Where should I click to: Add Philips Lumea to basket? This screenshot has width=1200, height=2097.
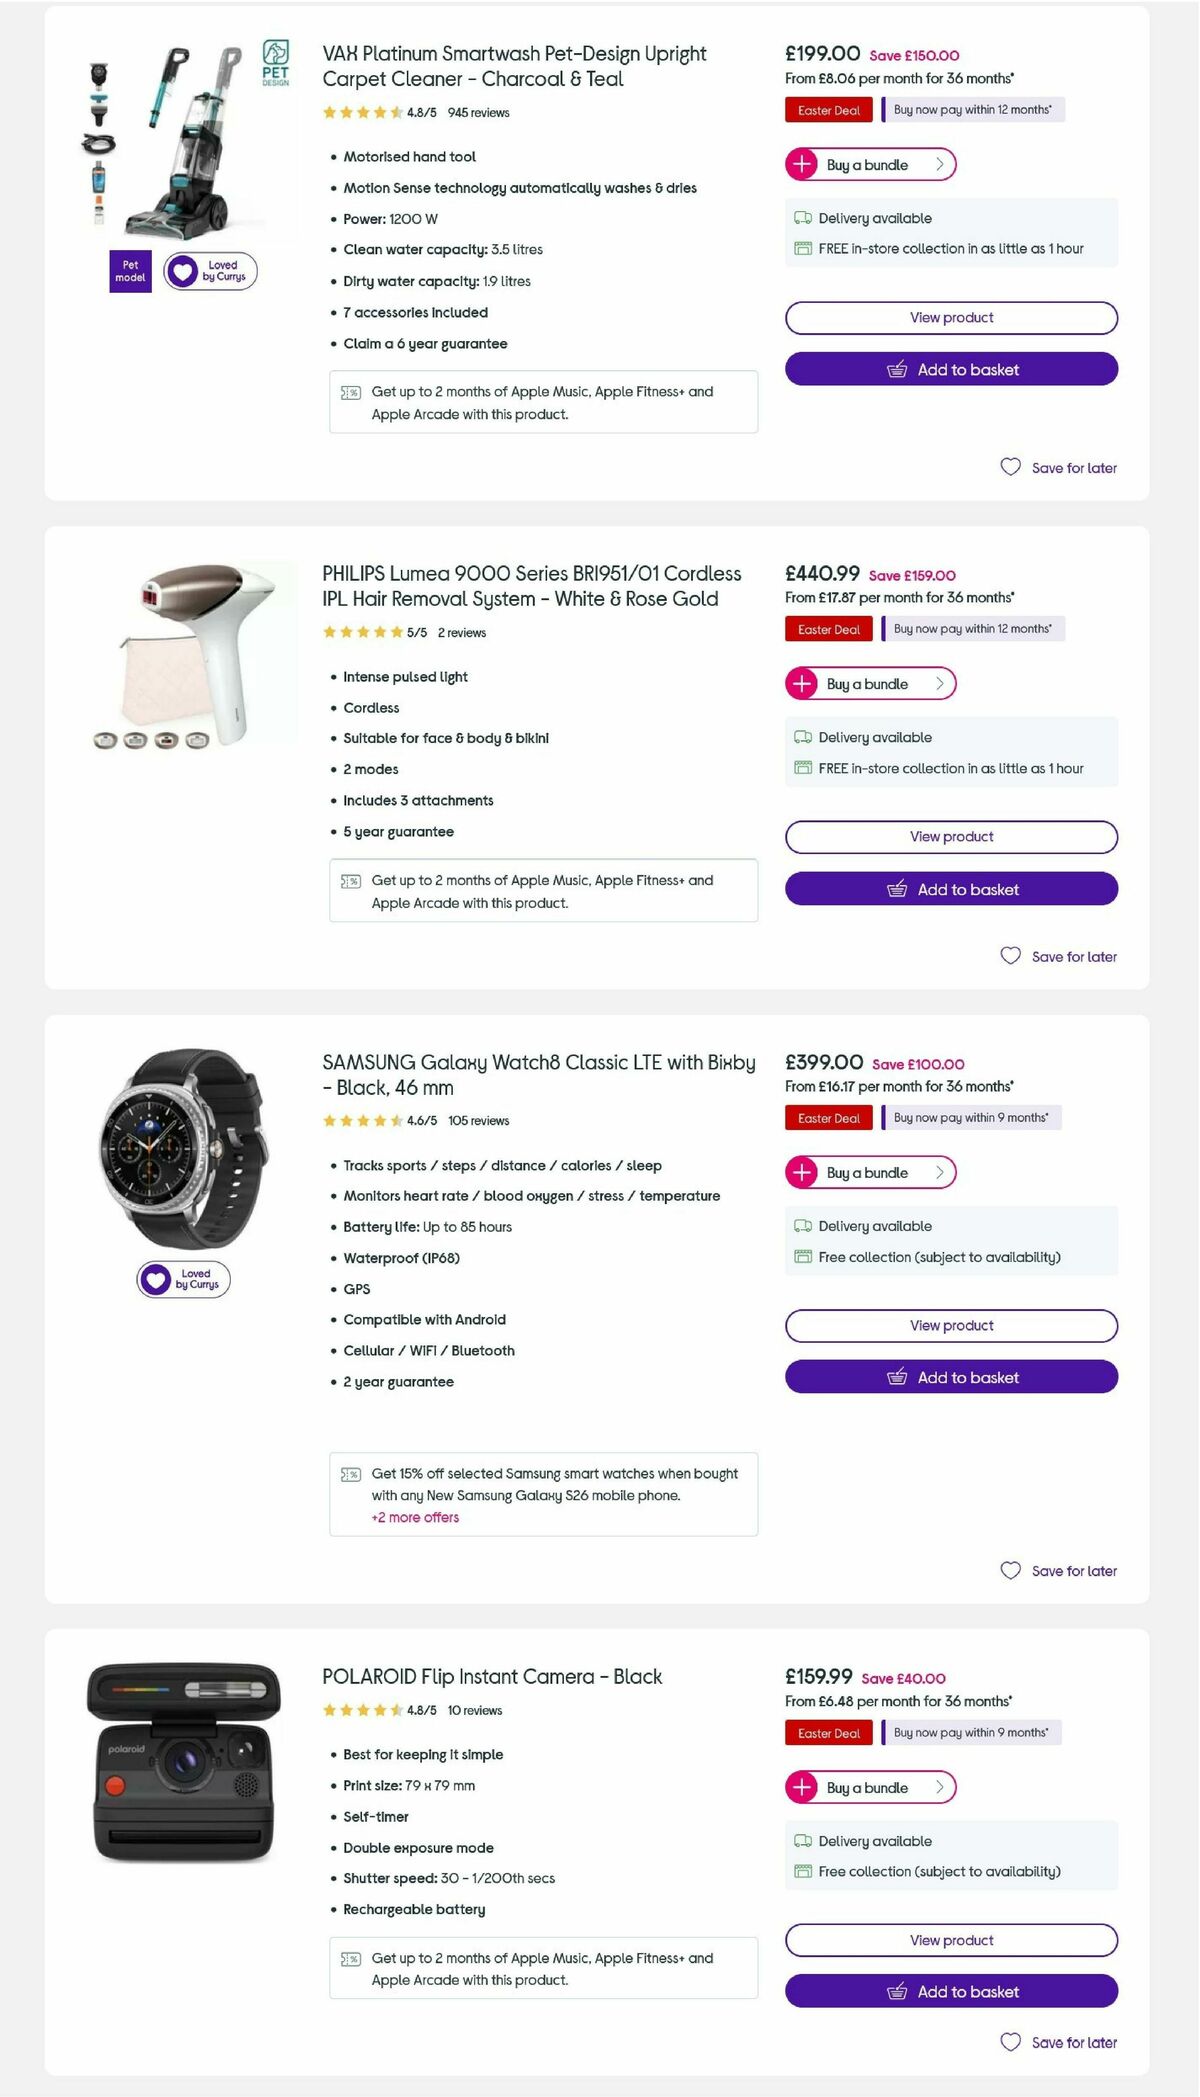(x=951, y=888)
